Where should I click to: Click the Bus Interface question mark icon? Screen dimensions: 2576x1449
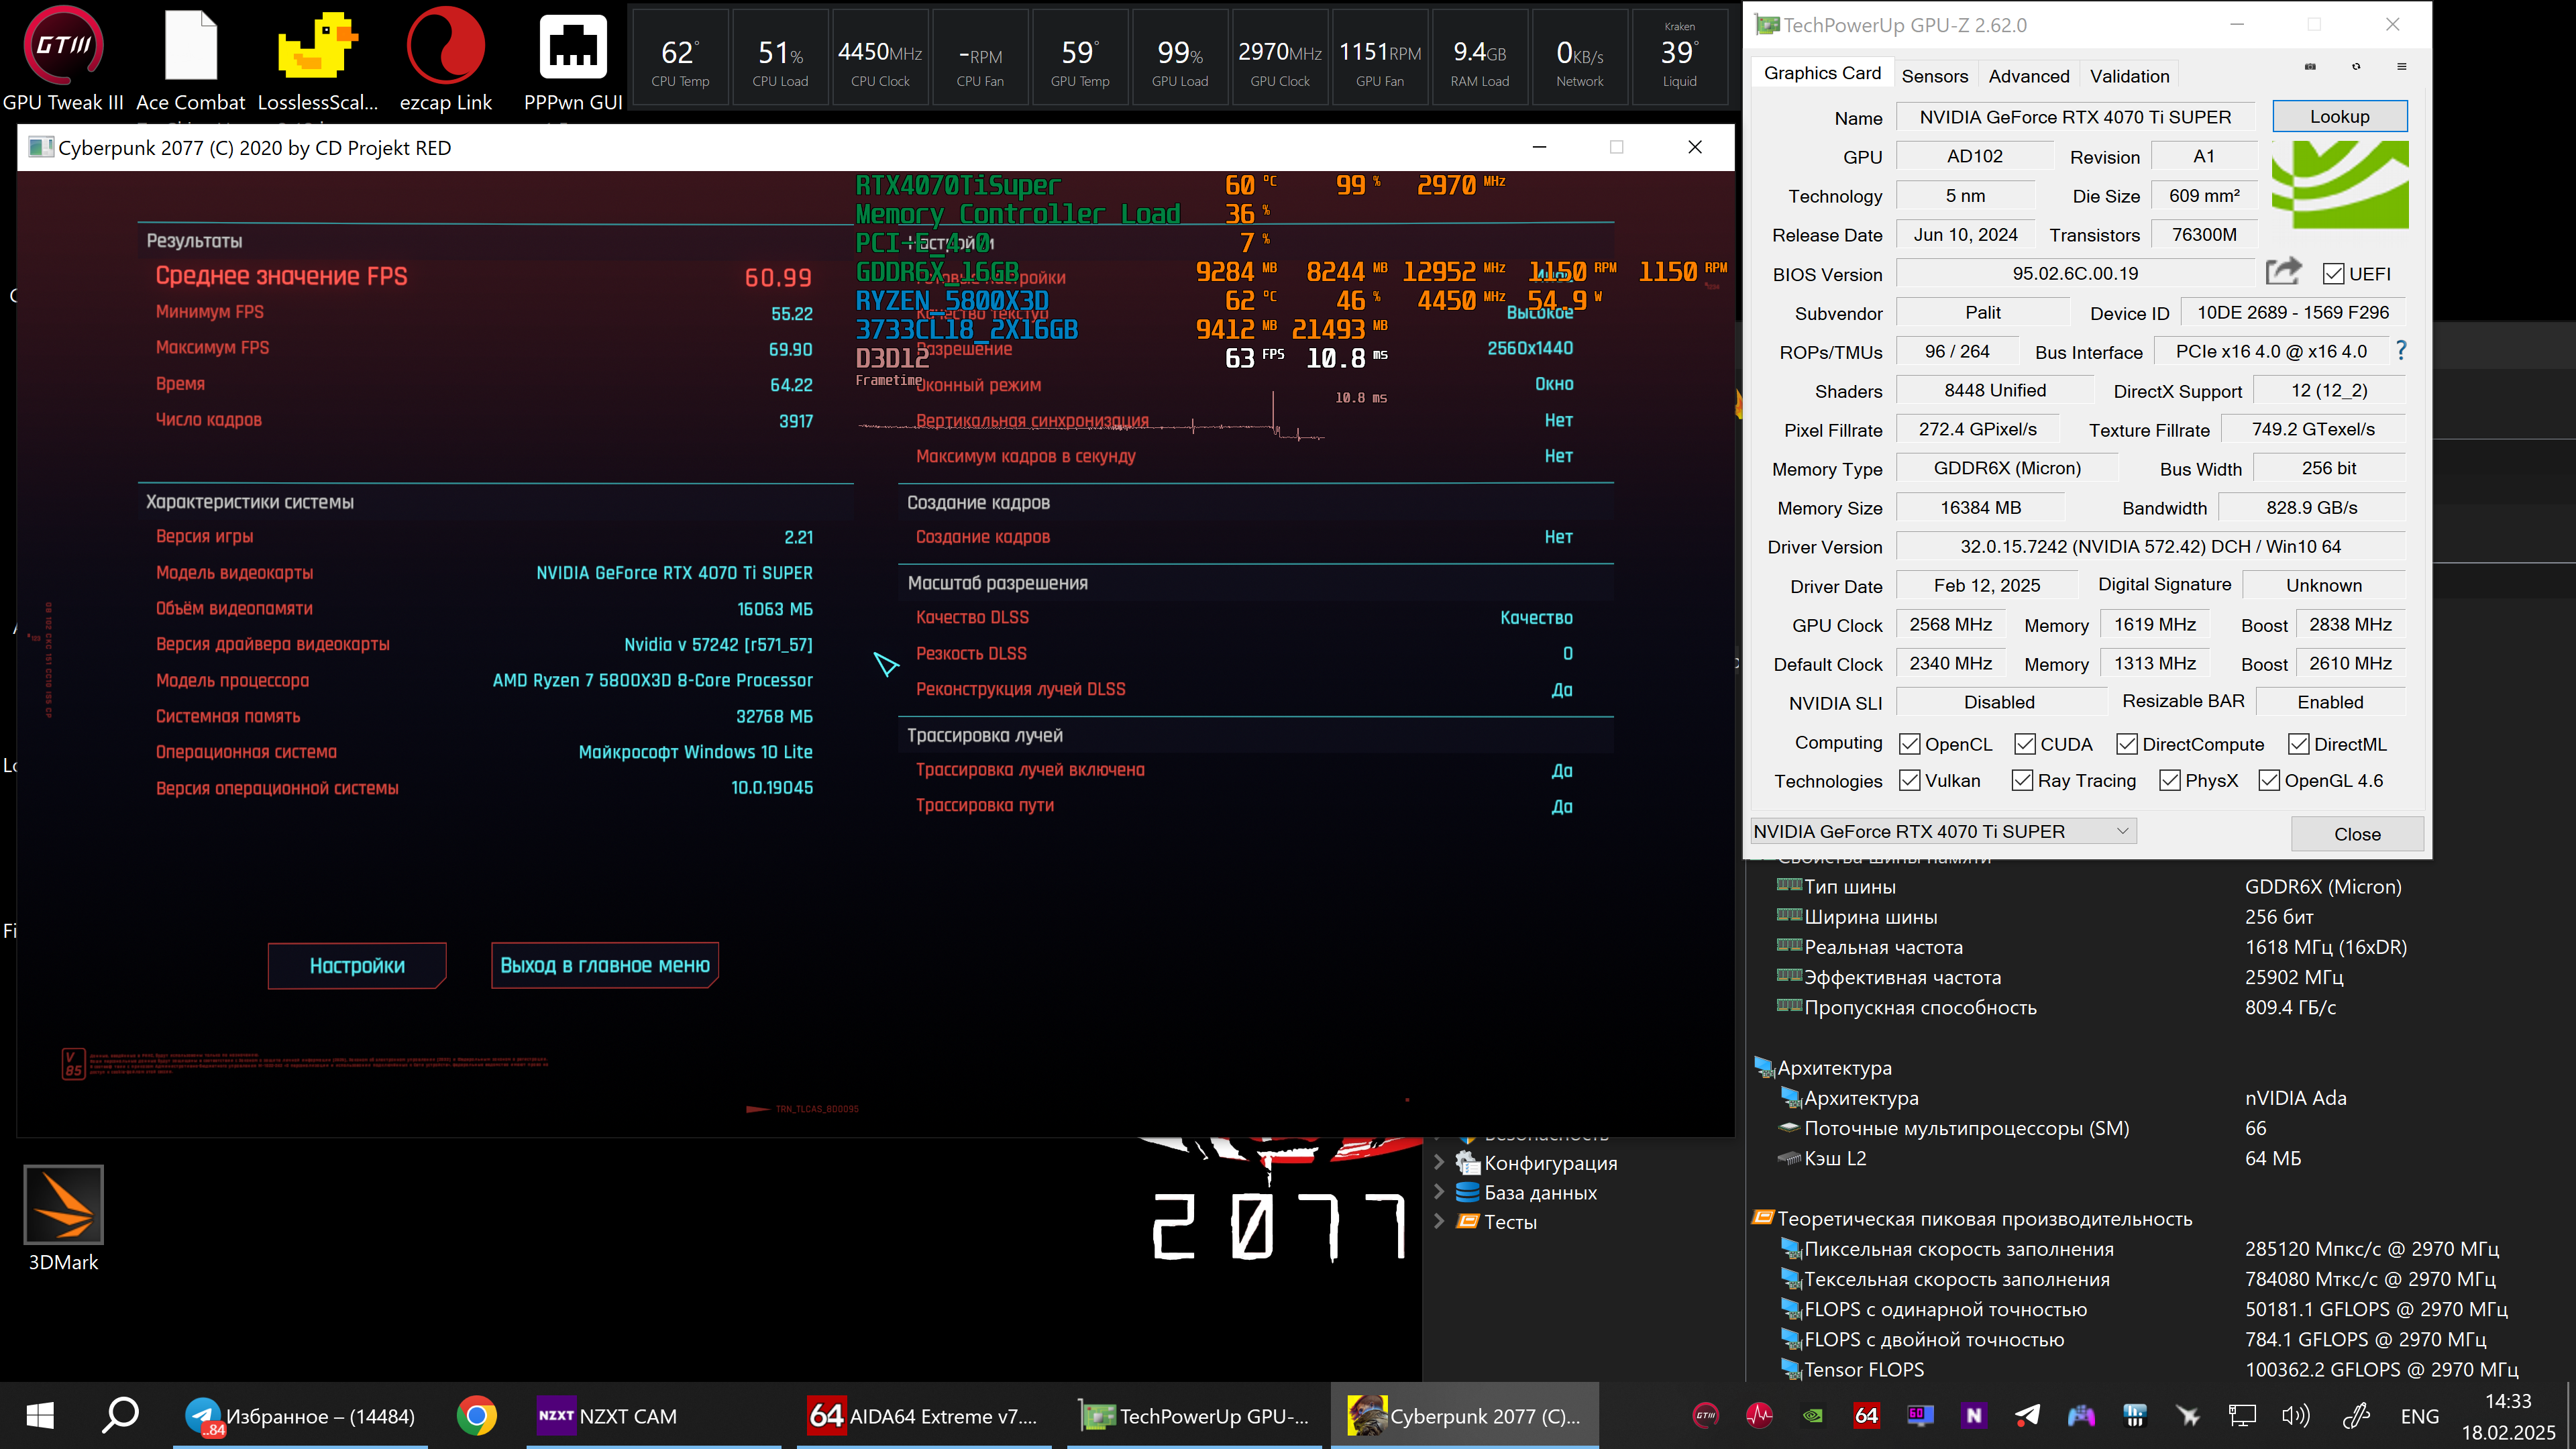(2401, 351)
